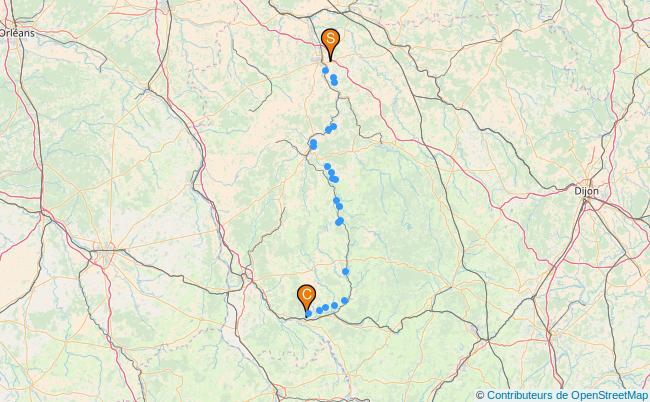Select the second blue dot right of C marker
The width and height of the screenshot is (650, 402).
tap(319, 310)
